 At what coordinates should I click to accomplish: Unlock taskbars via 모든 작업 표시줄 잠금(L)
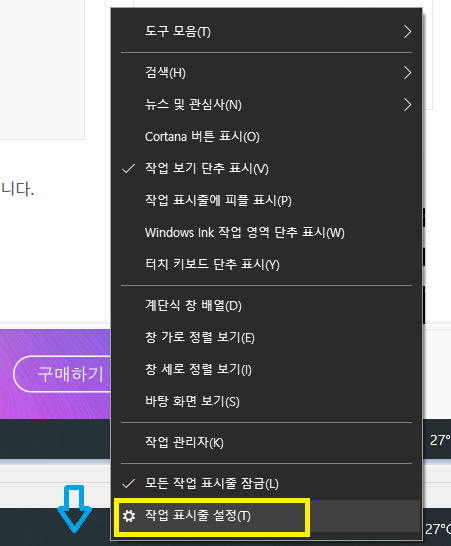266,484
